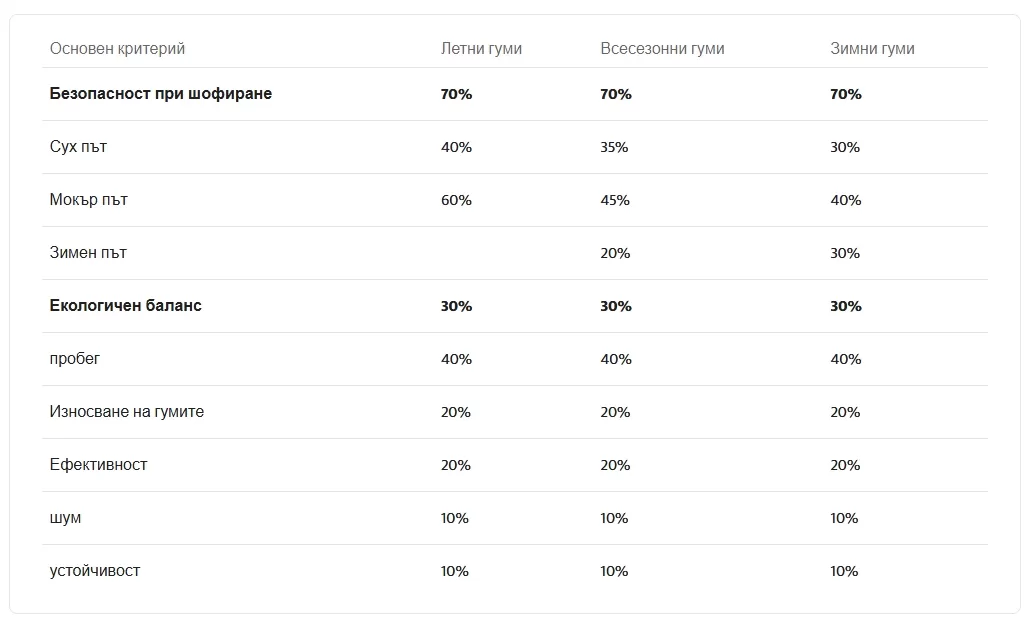Screen dimensions: 1030x626
Task: Select the 'Зимни гуми' column header
Action: [x=872, y=49]
